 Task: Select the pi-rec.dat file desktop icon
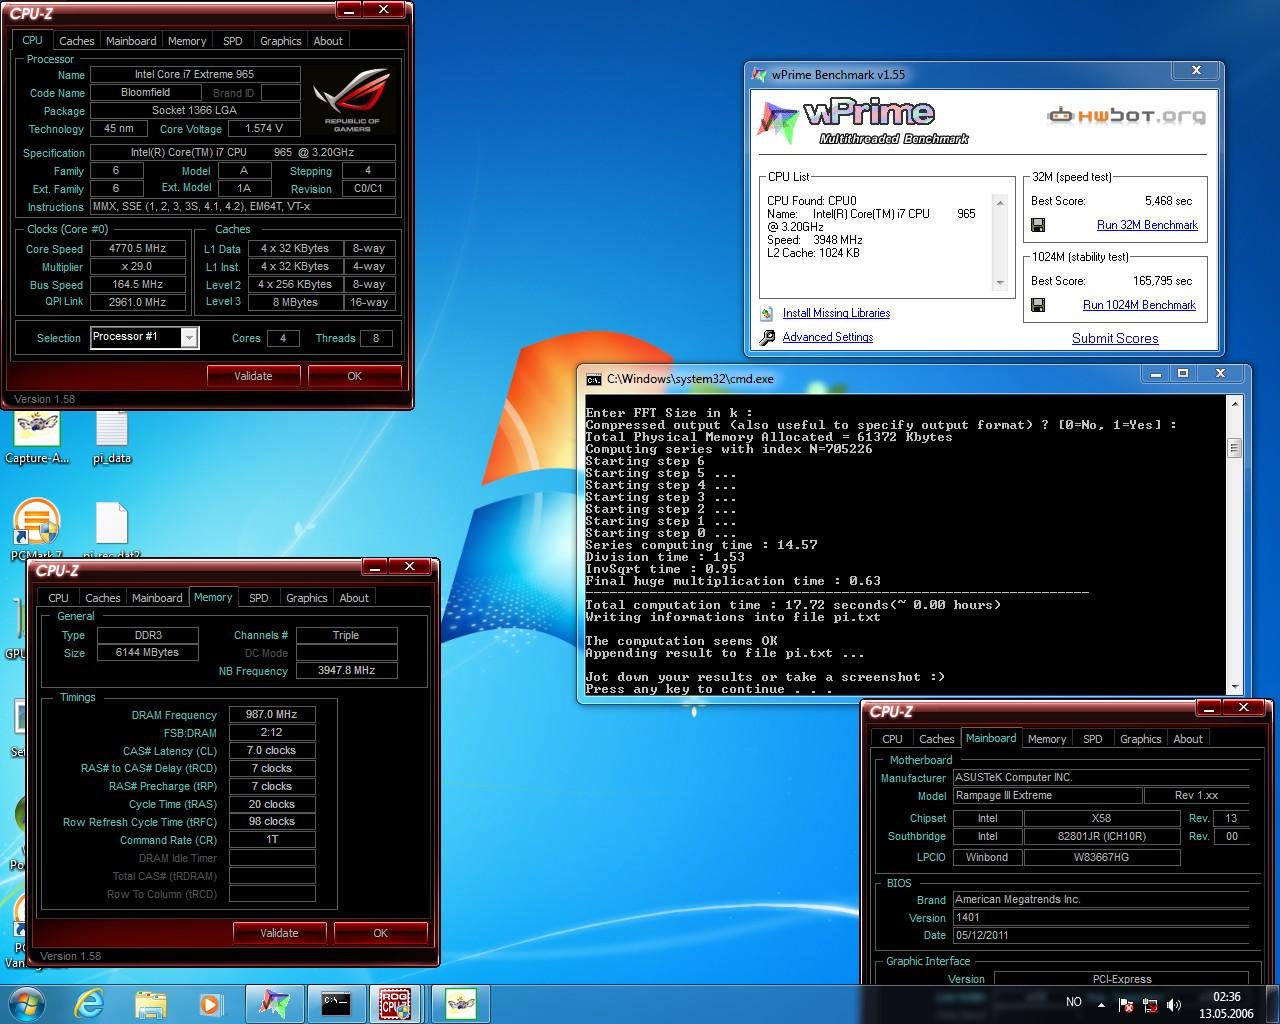(x=111, y=530)
